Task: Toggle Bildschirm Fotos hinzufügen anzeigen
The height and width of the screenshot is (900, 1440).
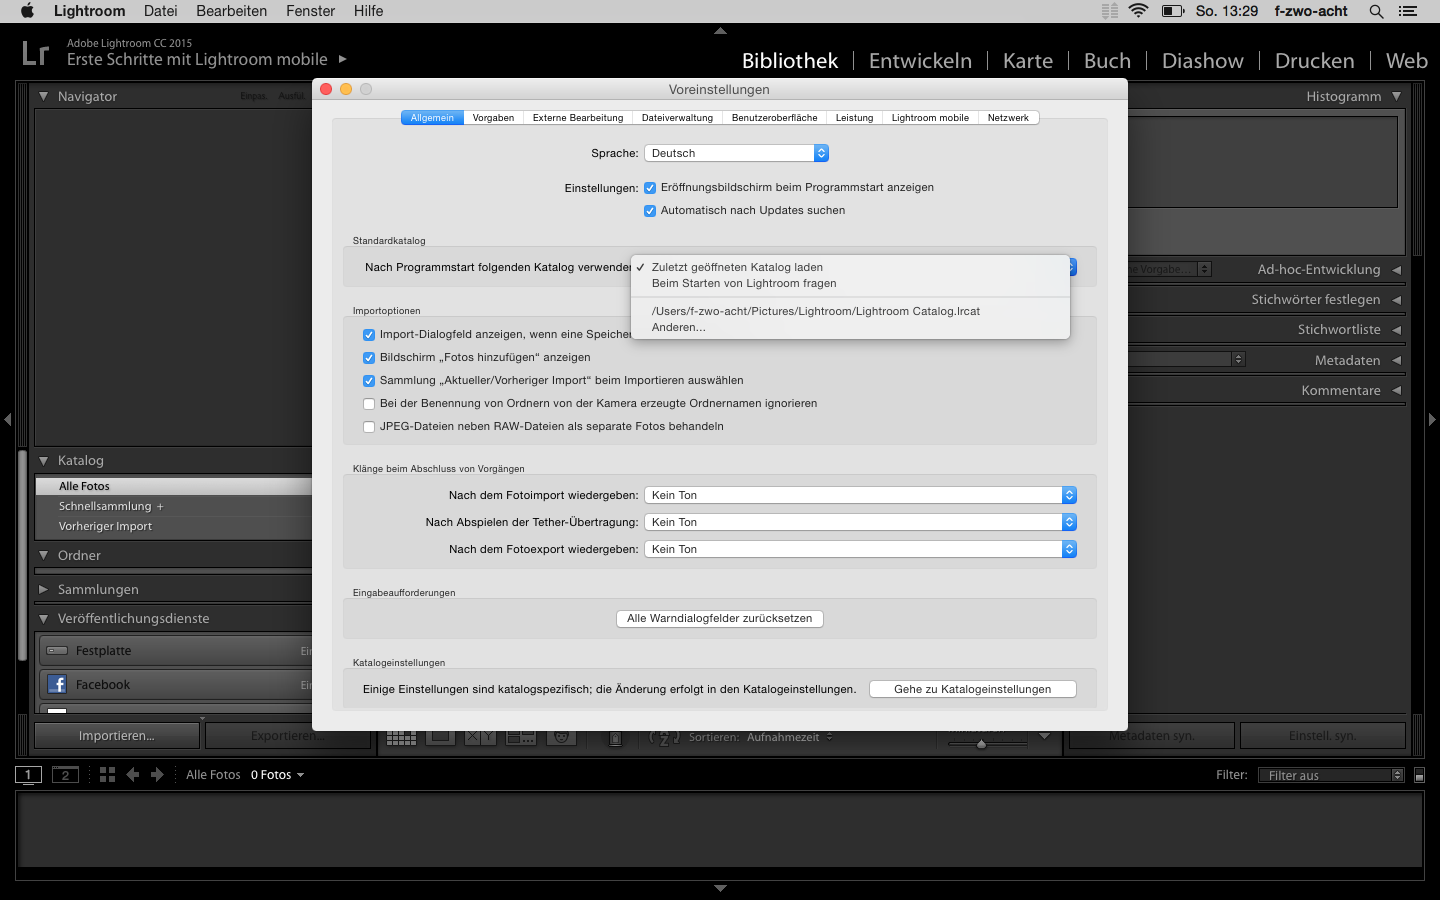Action: point(369,358)
